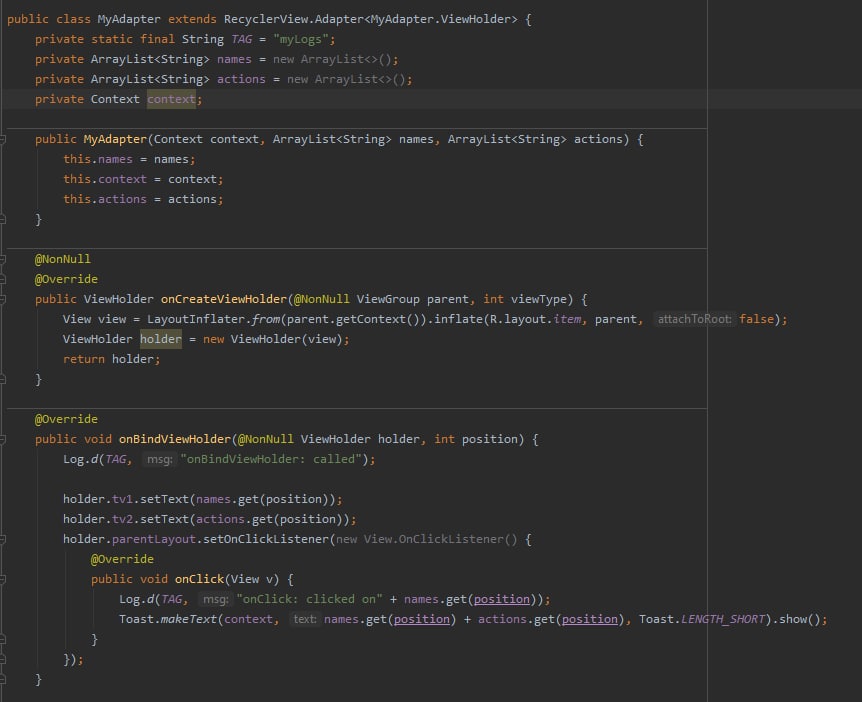Image resolution: width=862 pixels, height=702 pixels.
Task: Click the attachToRoot parameter hint
Action: [x=695, y=319]
